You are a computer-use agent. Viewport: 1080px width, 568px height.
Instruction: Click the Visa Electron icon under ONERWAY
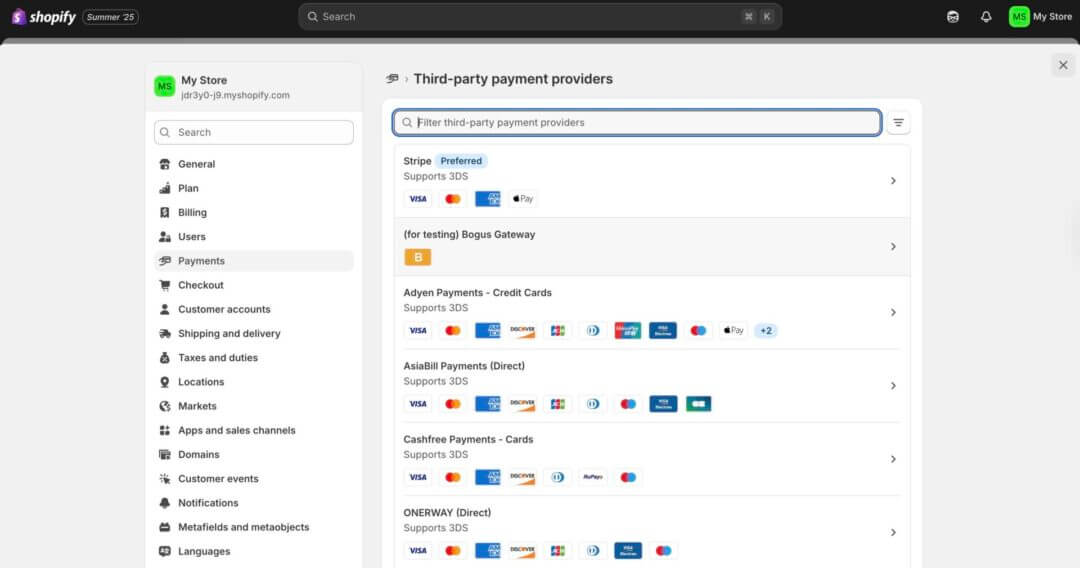tap(627, 551)
